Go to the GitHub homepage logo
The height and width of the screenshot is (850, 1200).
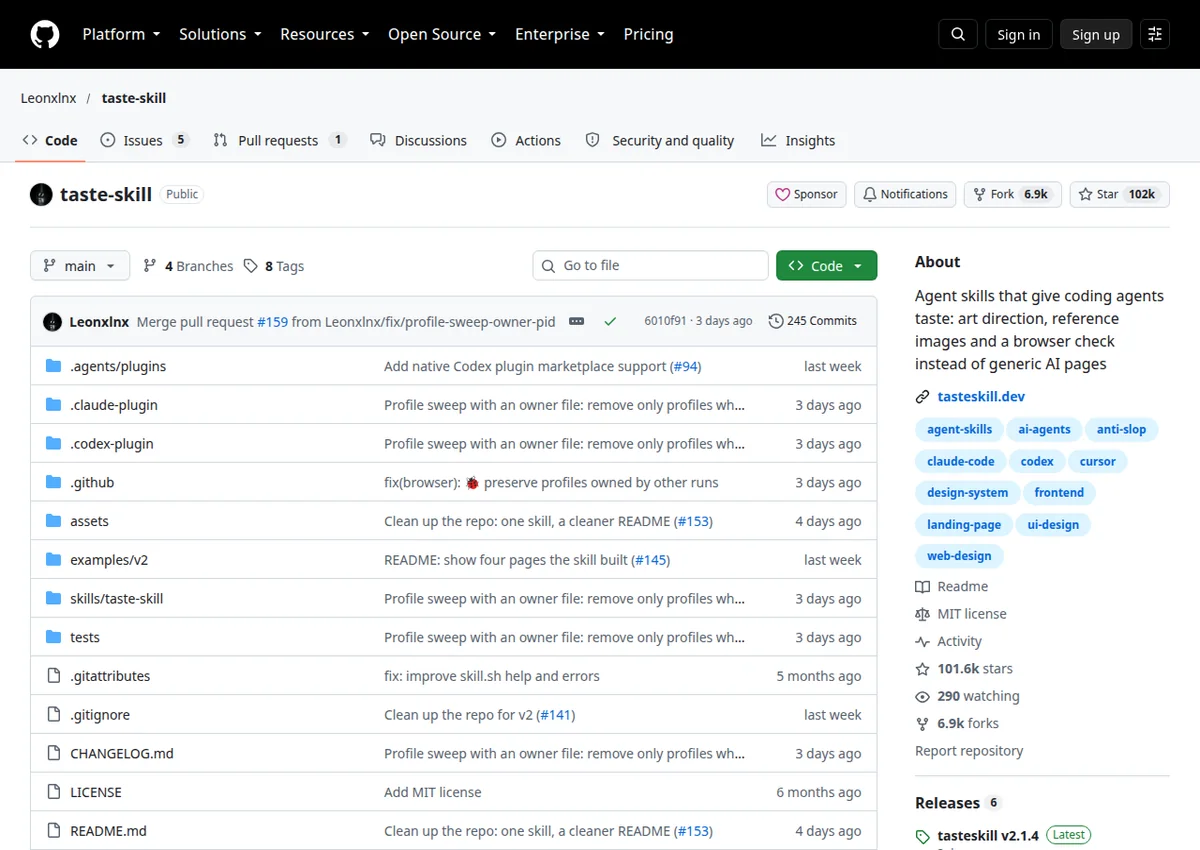pyautogui.click(x=45, y=34)
